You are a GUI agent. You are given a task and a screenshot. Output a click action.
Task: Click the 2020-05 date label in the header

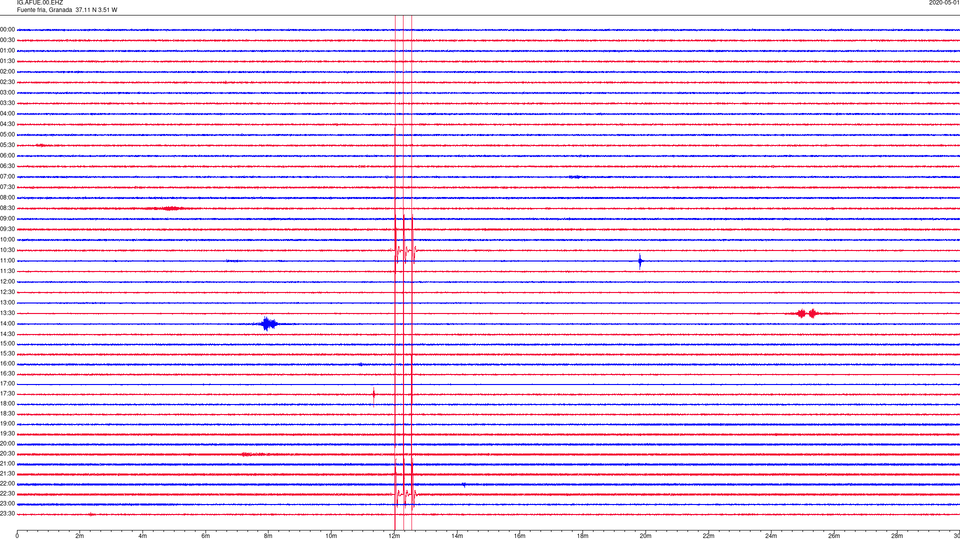click(x=944, y=3)
